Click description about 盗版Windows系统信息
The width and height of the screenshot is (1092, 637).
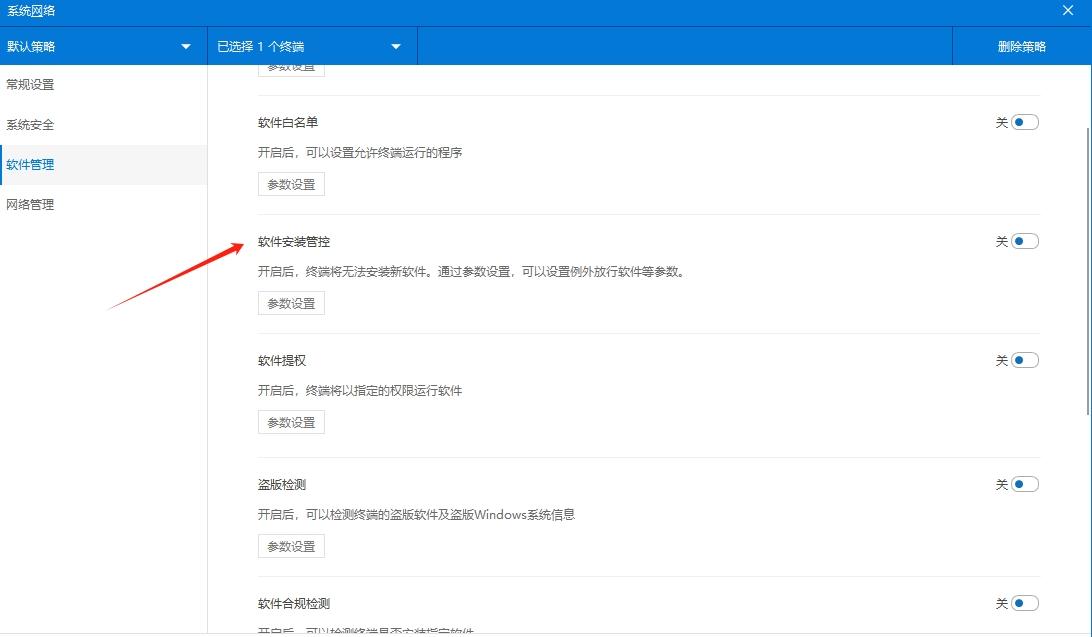coord(416,514)
